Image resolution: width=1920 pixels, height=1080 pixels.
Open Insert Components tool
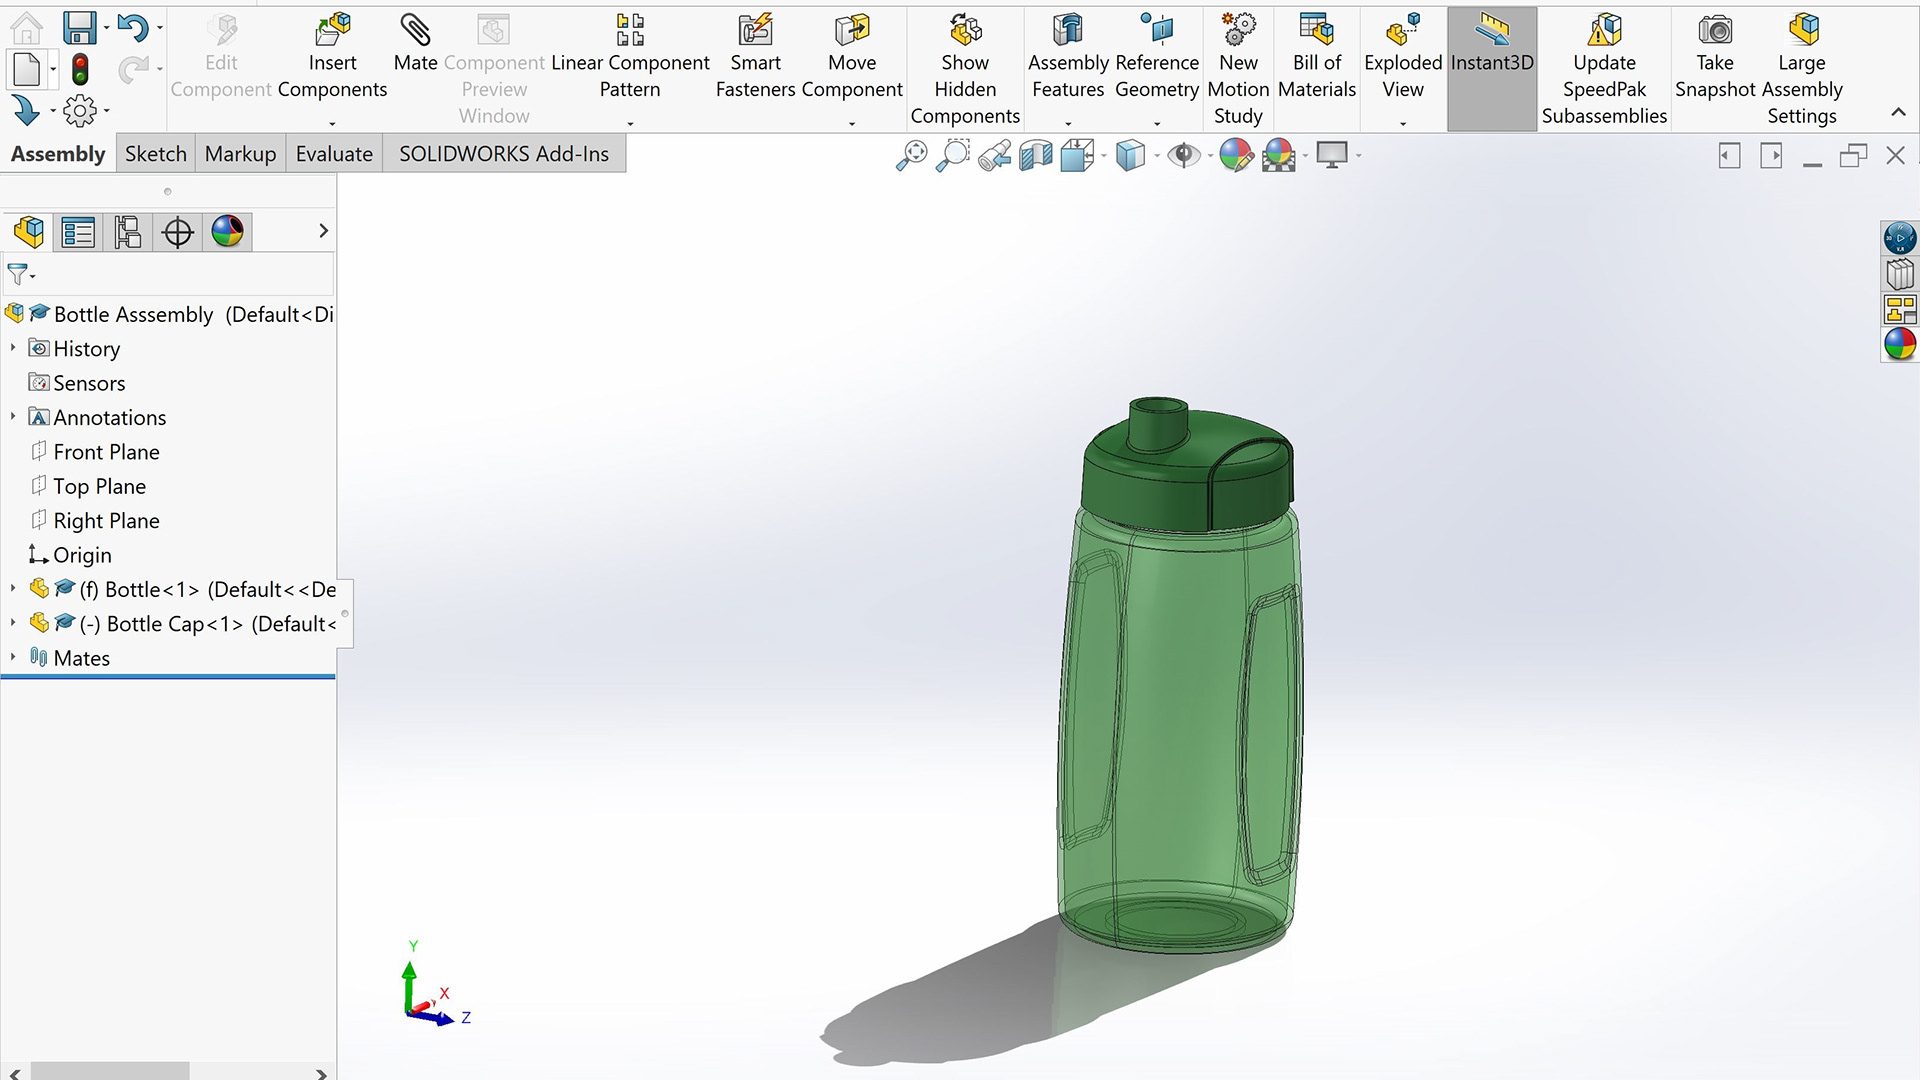[x=332, y=31]
